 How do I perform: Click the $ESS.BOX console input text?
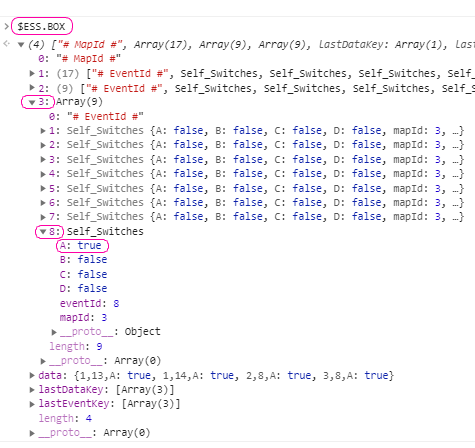coord(41,26)
